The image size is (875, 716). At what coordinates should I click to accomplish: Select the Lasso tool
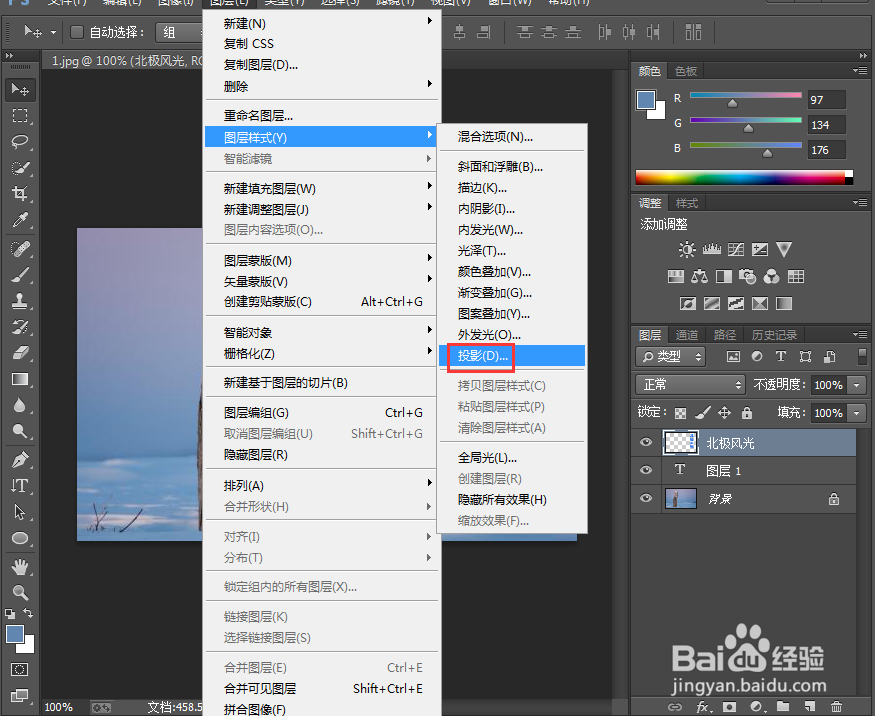(x=20, y=141)
